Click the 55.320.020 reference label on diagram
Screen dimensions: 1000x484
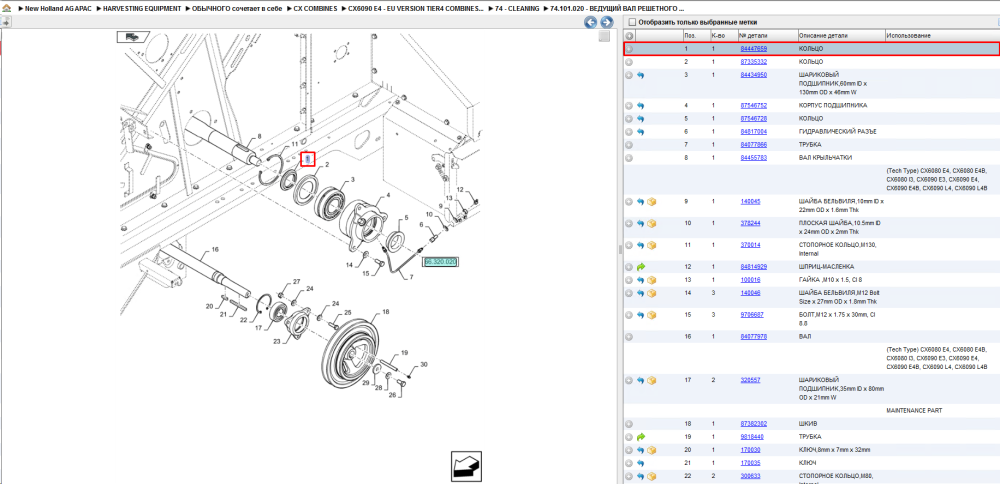[441, 261]
